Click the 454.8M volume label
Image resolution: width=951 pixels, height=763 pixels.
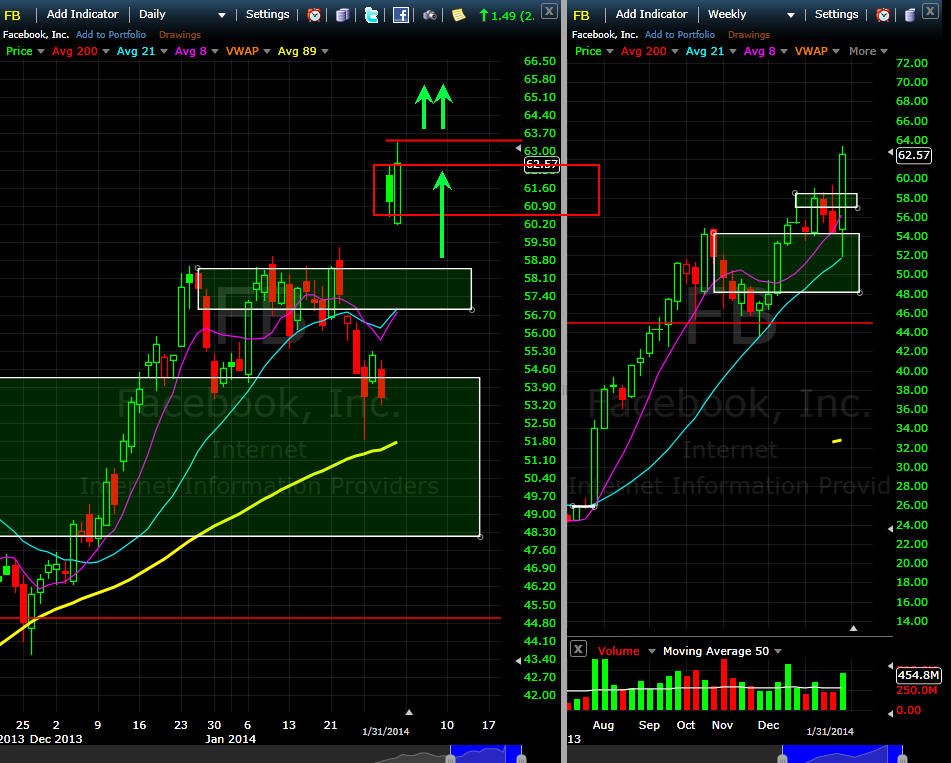[x=918, y=675]
